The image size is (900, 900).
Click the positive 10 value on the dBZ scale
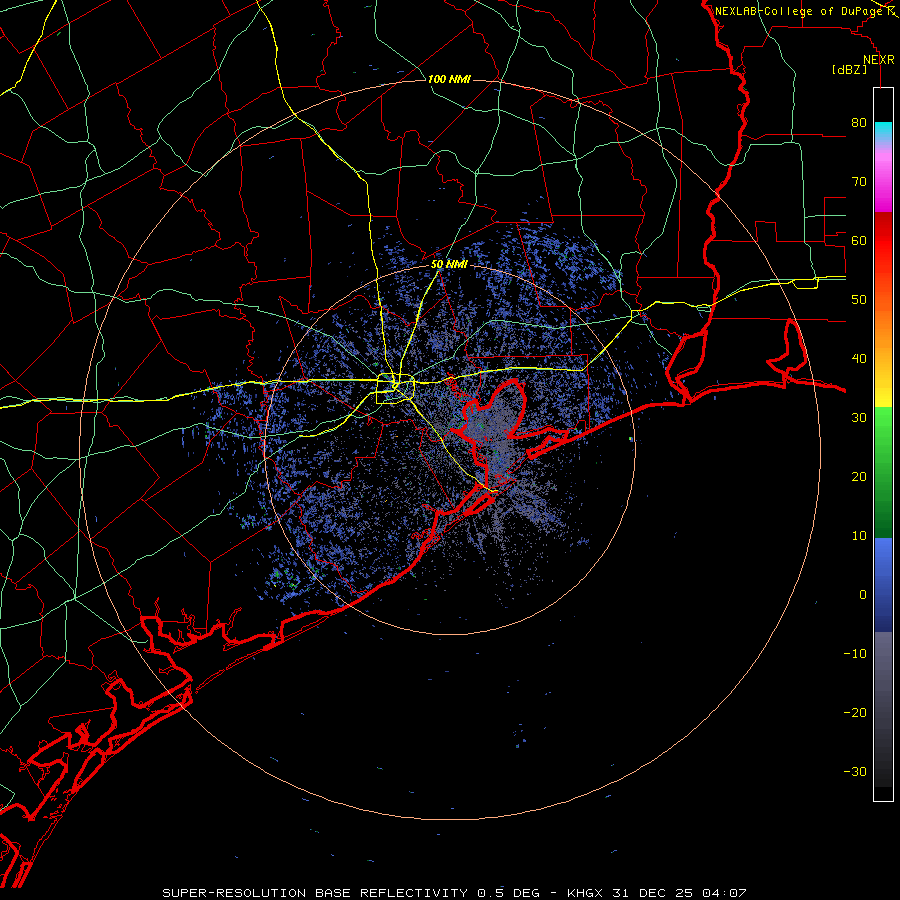coord(859,536)
